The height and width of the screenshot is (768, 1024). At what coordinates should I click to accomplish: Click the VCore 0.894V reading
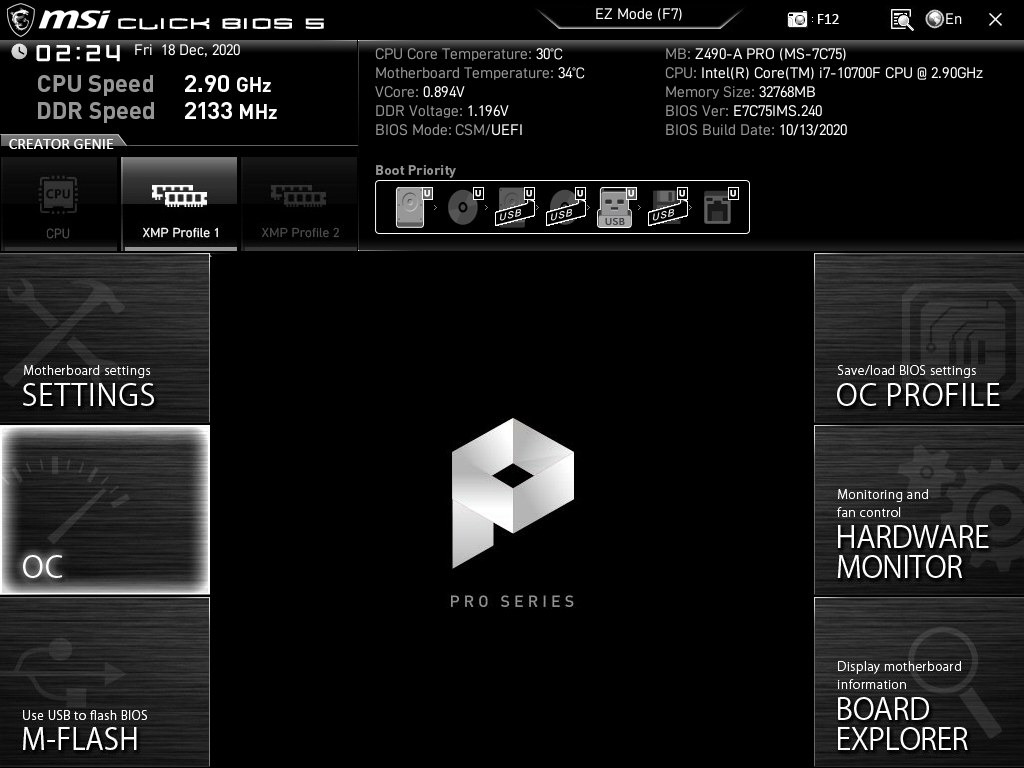click(420, 92)
